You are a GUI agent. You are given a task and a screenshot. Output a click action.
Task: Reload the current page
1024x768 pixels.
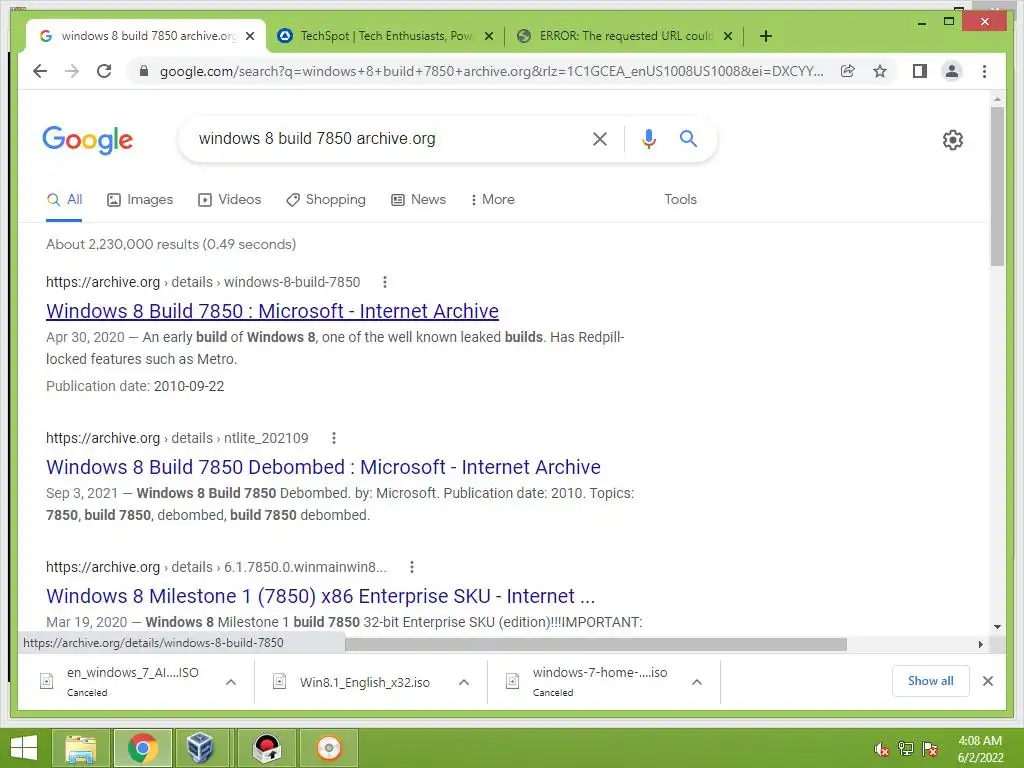click(x=104, y=71)
